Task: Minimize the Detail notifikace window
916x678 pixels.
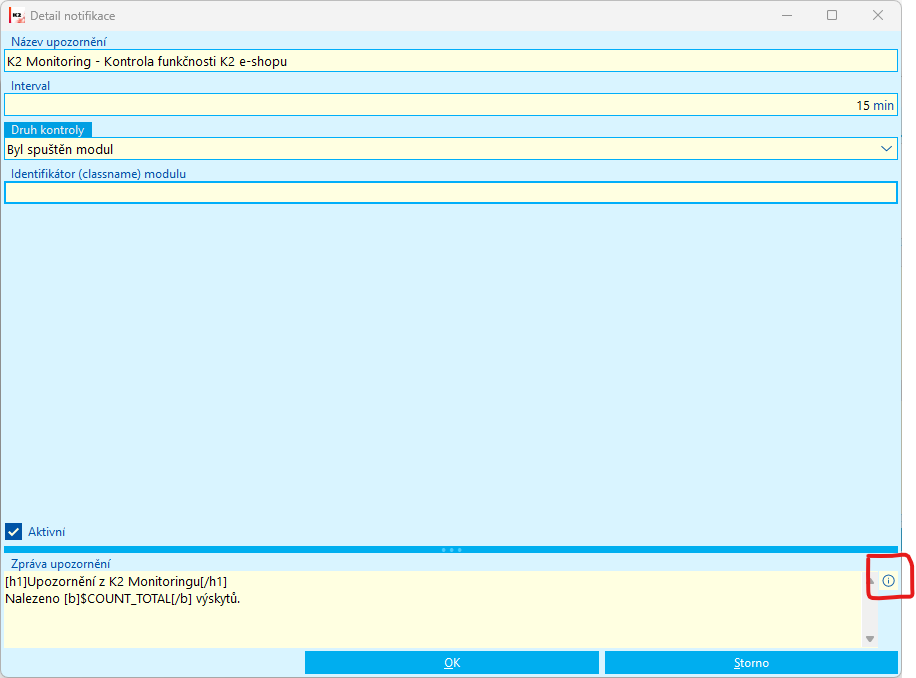Action: click(x=787, y=16)
